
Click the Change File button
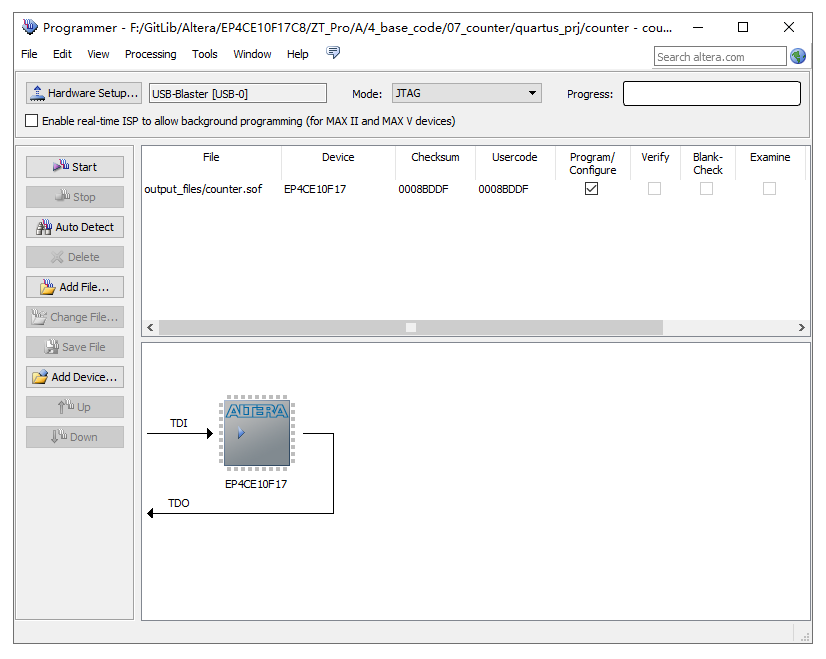[75, 317]
